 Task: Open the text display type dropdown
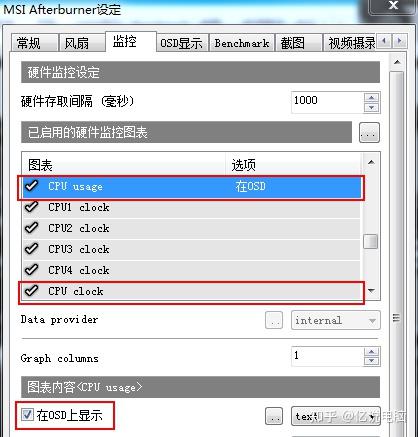(x=335, y=416)
